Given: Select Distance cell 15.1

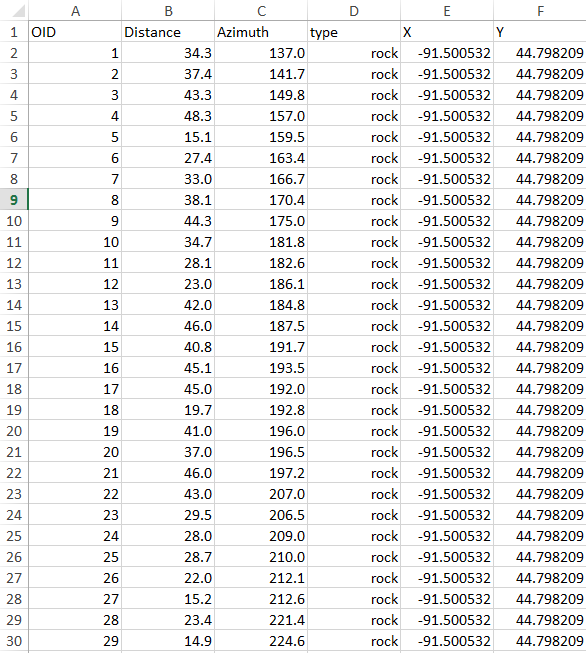Looking at the screenshot, I should click(168, 137).
